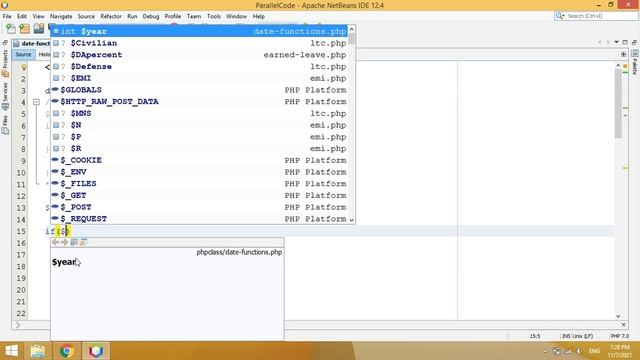
Task: Open the Files side panel
Action: coord(5,125)
